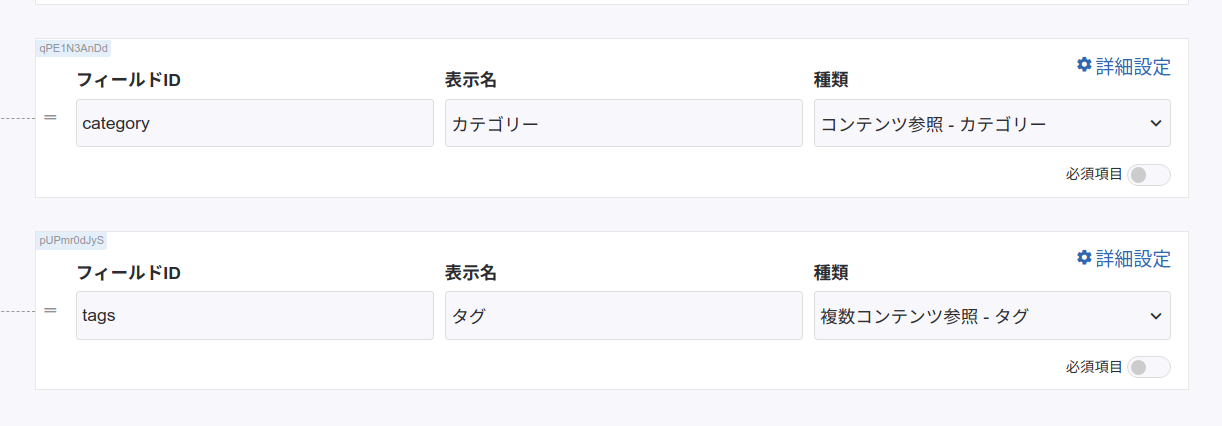Open the 種類 dropdown showing 複数コンテンツ参照 - タグ
Screen dimensions: 1222x426
pyautogui.click(x=980, y=316)
